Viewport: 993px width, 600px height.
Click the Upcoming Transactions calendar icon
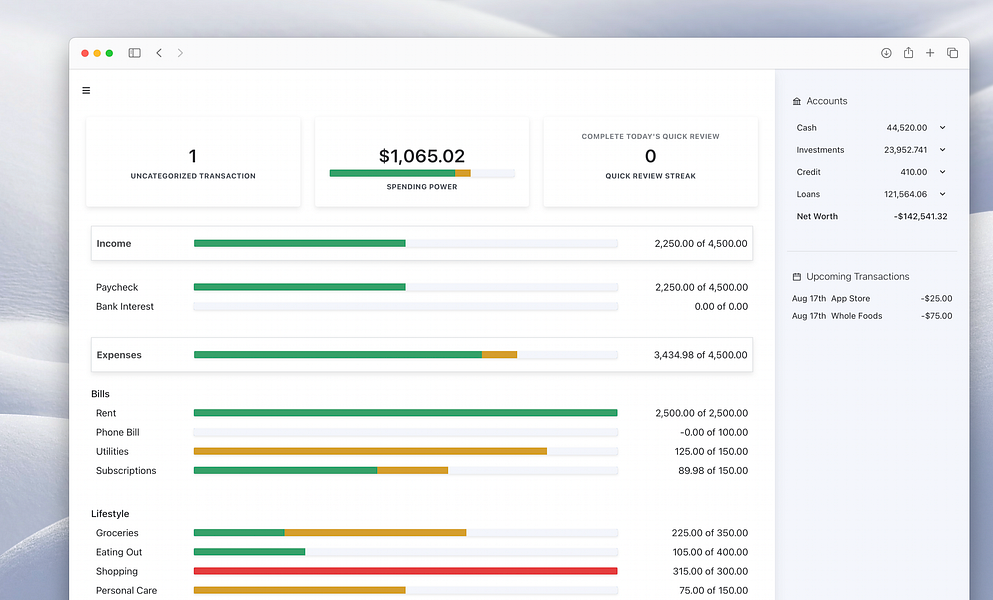797,277
